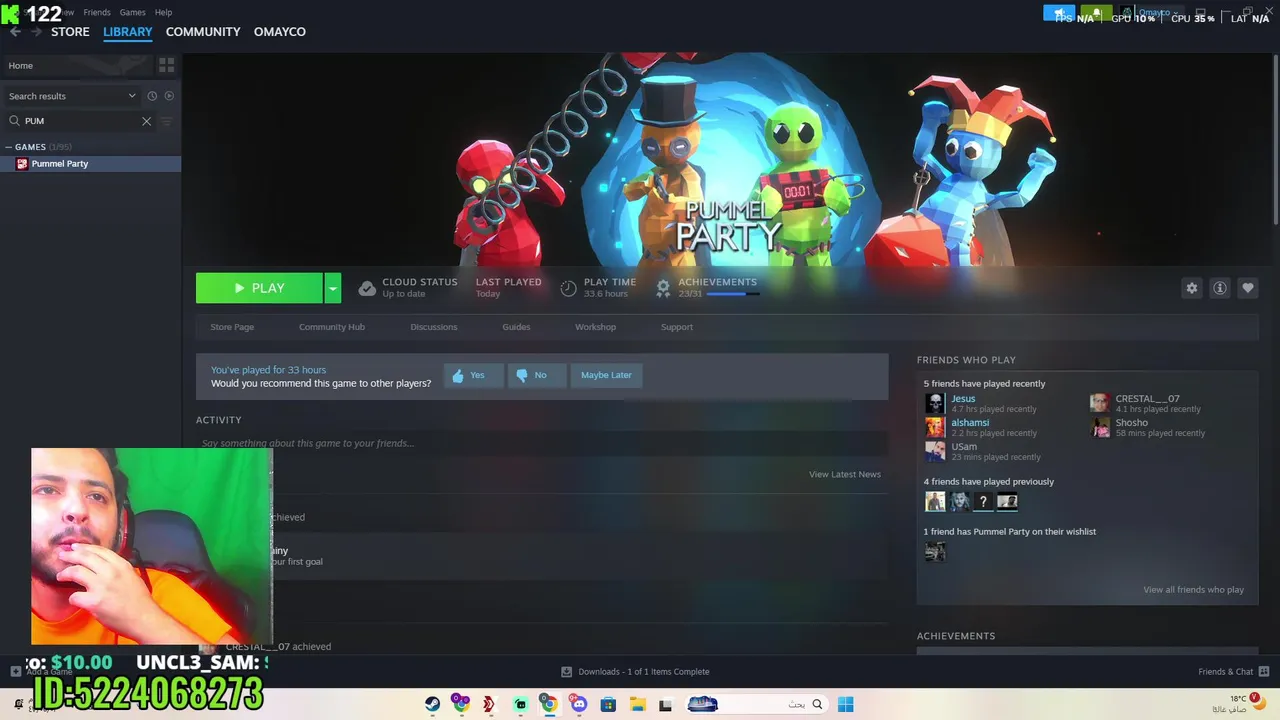This screenshot has width=1280, height=720.
Task: Expand the Search results dropdown
Action: 72,96
